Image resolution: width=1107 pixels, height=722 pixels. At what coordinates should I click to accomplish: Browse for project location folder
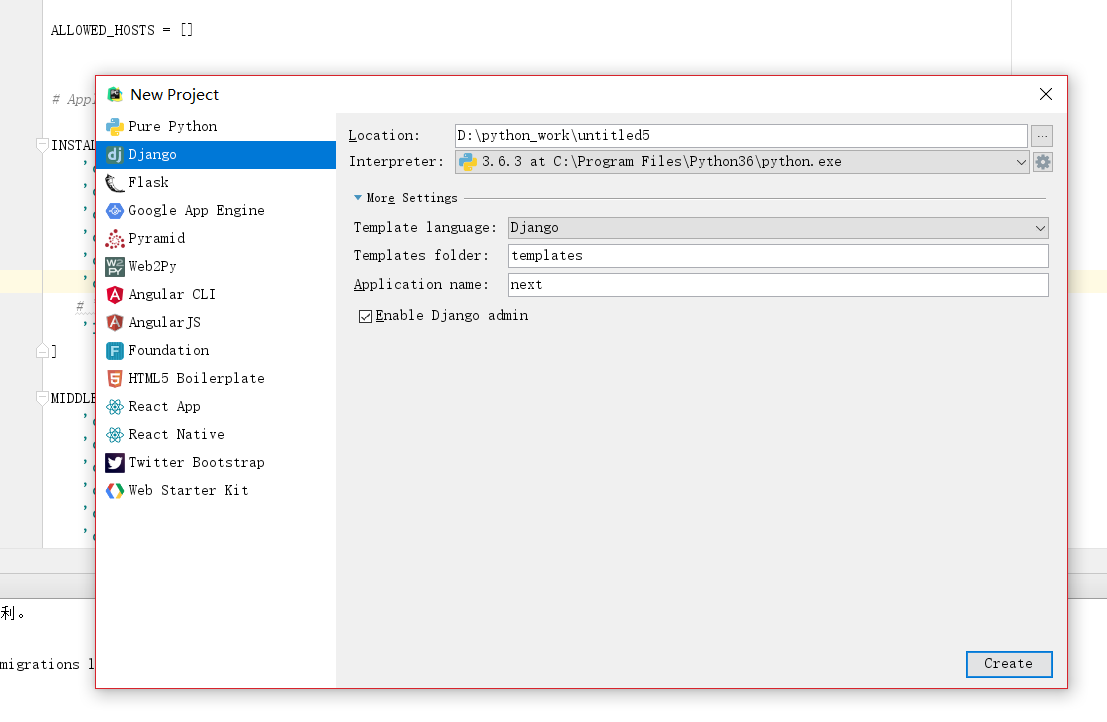(1042, 136)
